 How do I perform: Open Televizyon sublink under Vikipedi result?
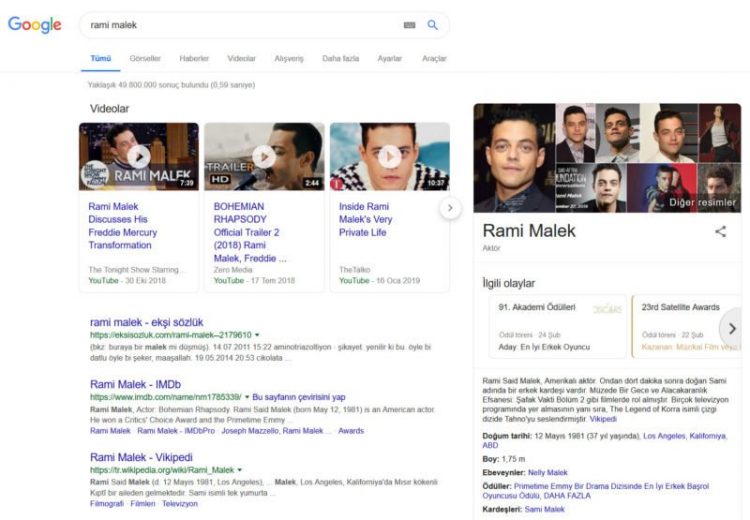coord(179,503)
